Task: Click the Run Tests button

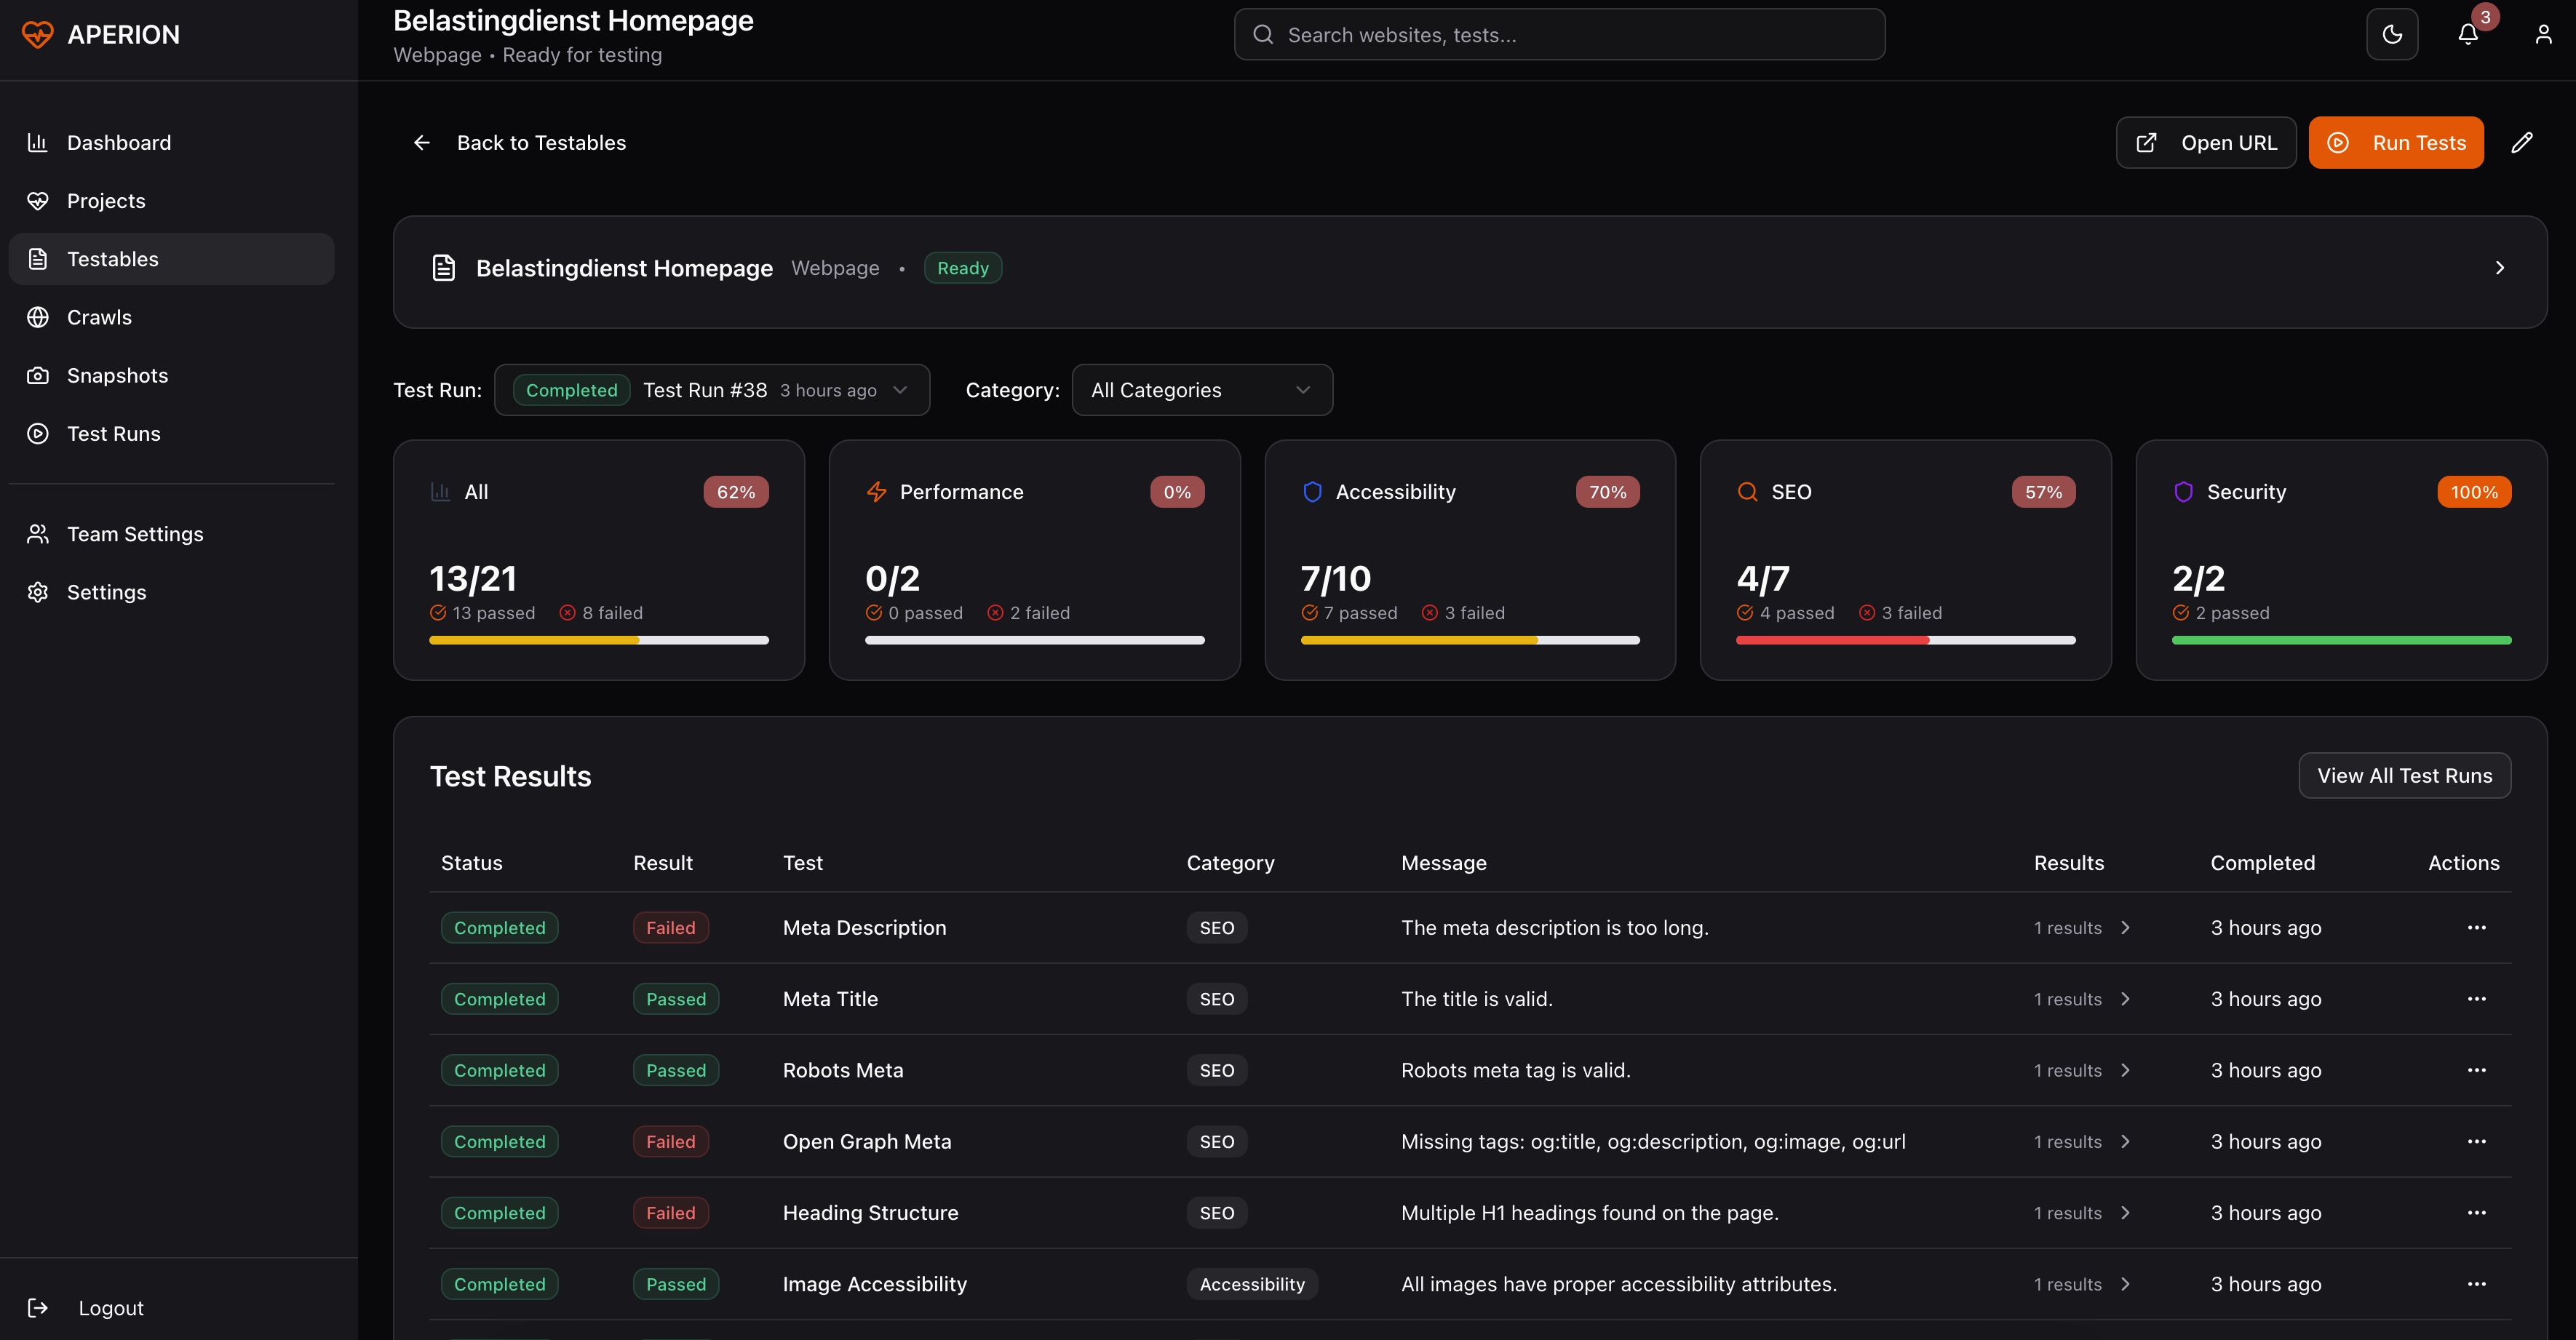Action: (2395, 142)
